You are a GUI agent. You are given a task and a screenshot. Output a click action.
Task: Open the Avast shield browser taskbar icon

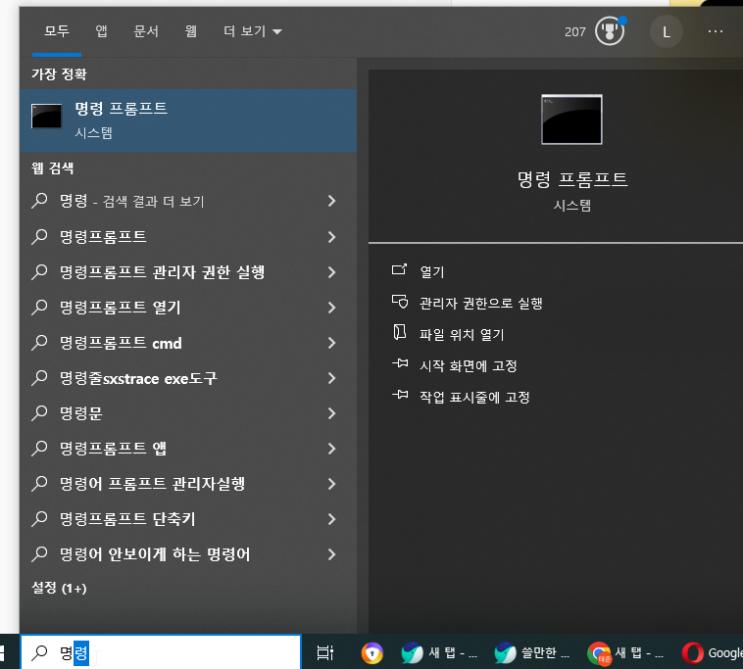(372, 653)
